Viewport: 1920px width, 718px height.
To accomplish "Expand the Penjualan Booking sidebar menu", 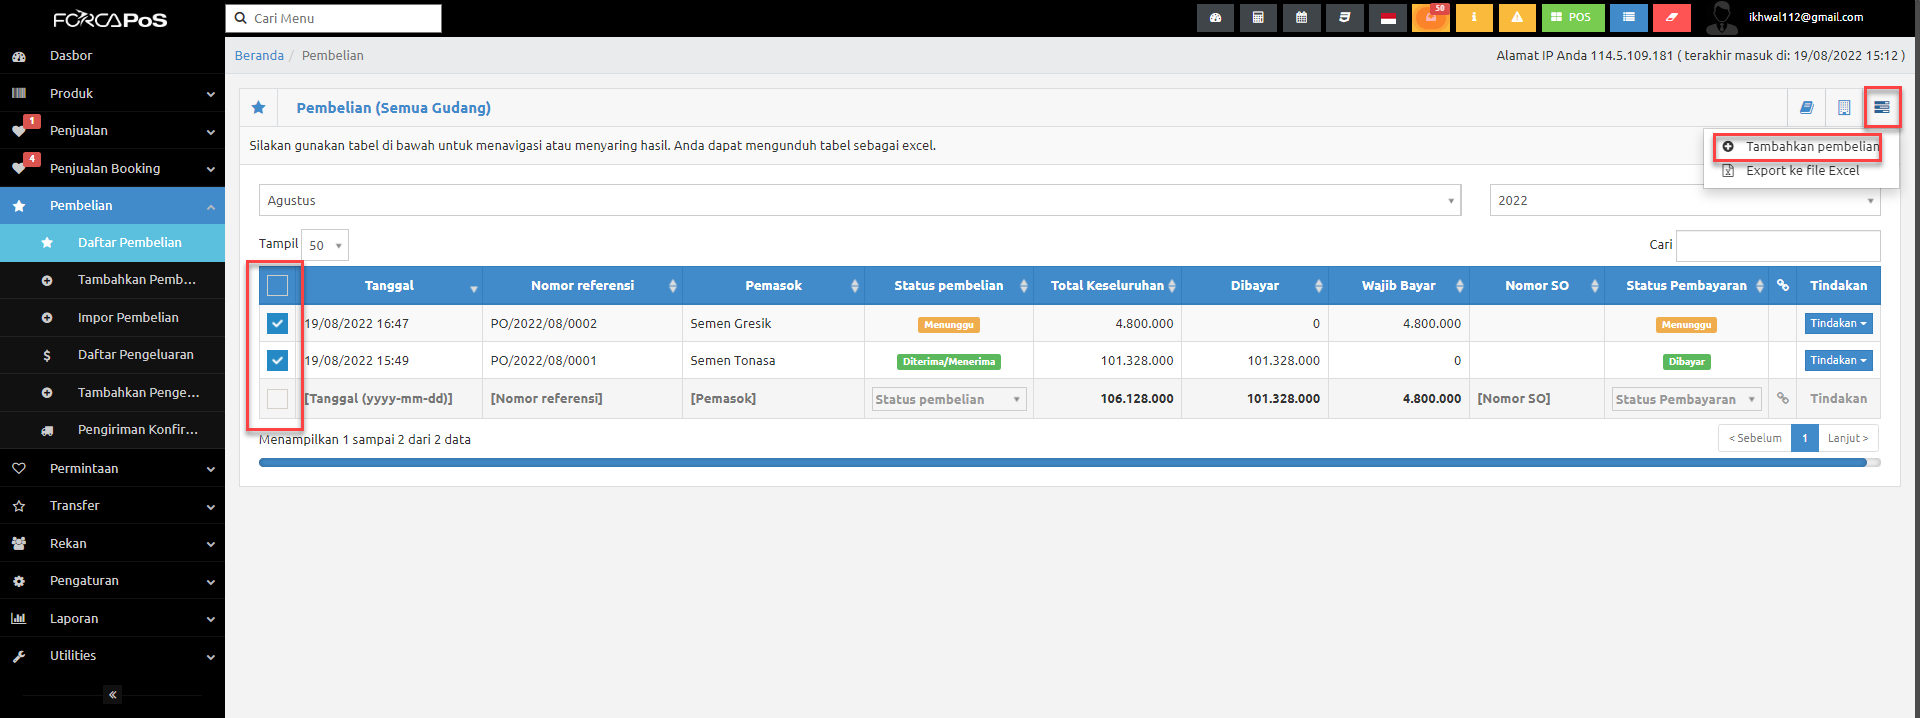I will [112, 168].
